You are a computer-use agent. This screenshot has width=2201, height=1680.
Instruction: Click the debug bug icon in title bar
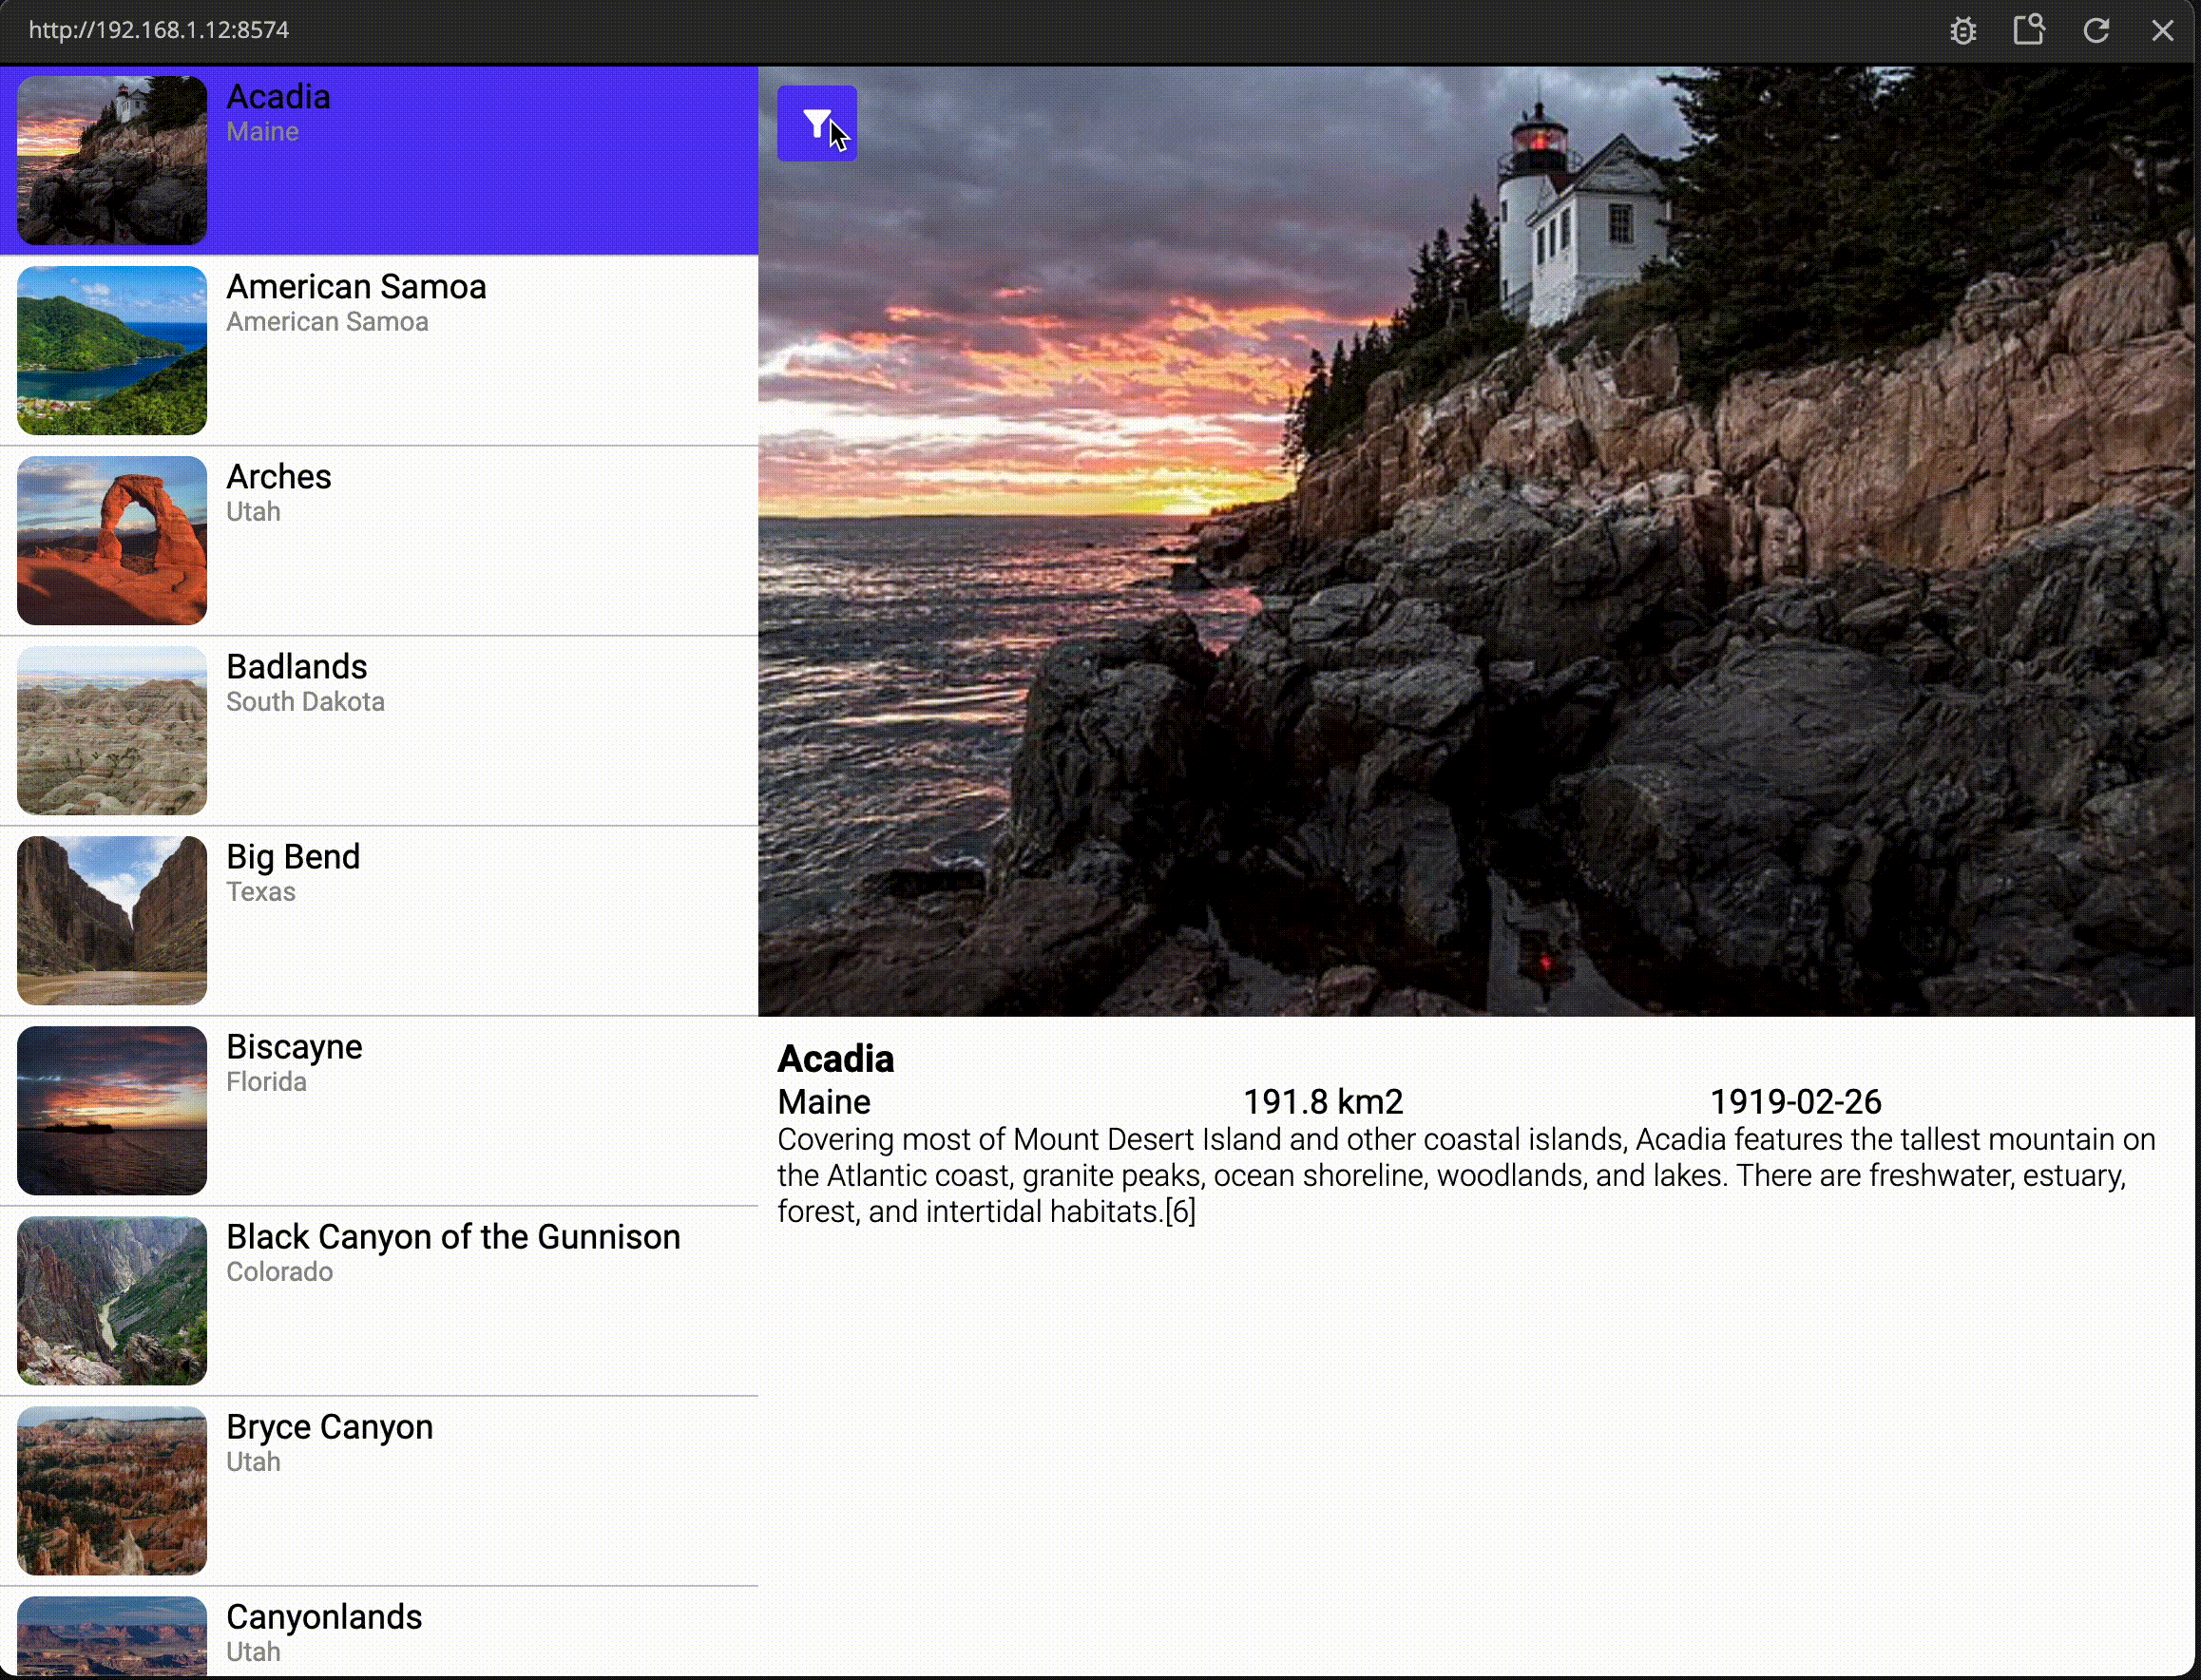pos(1963,30)
